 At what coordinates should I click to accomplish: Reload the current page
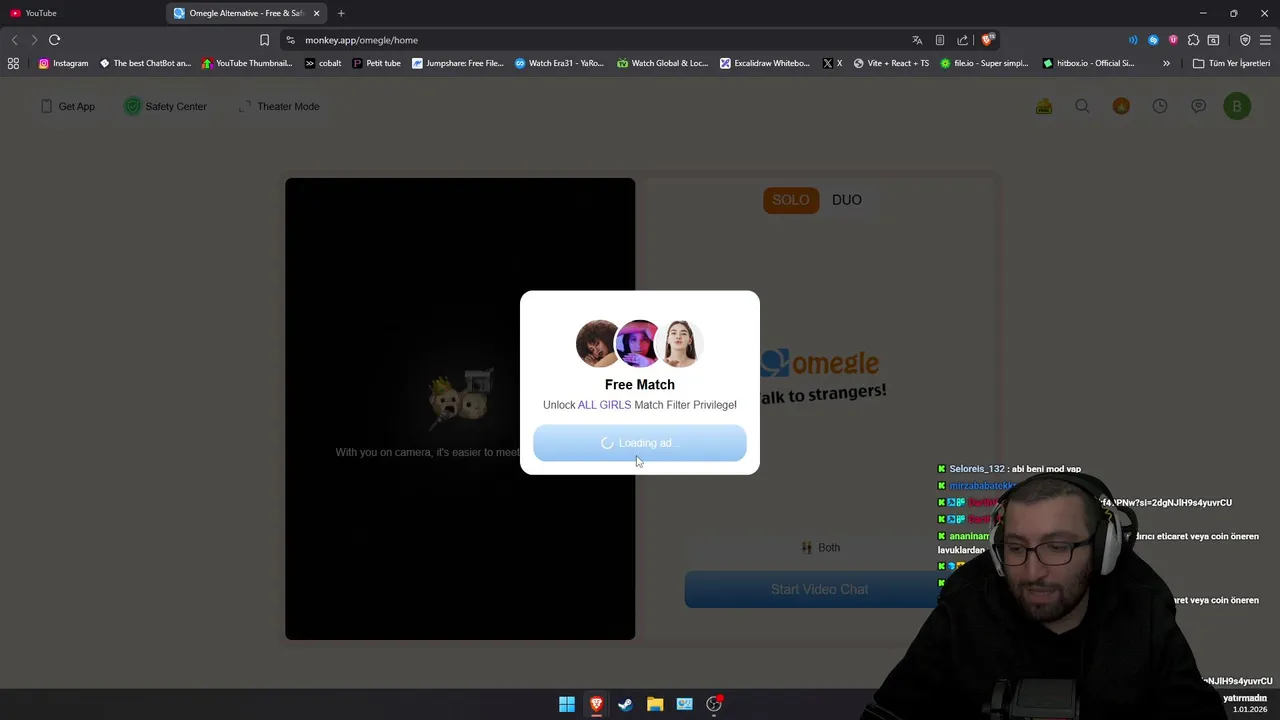55,40
